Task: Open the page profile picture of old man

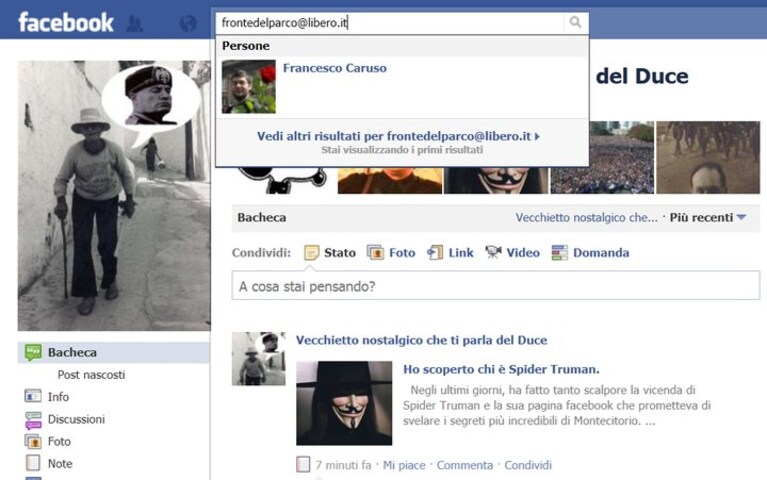Action: (x=114, y=196)
